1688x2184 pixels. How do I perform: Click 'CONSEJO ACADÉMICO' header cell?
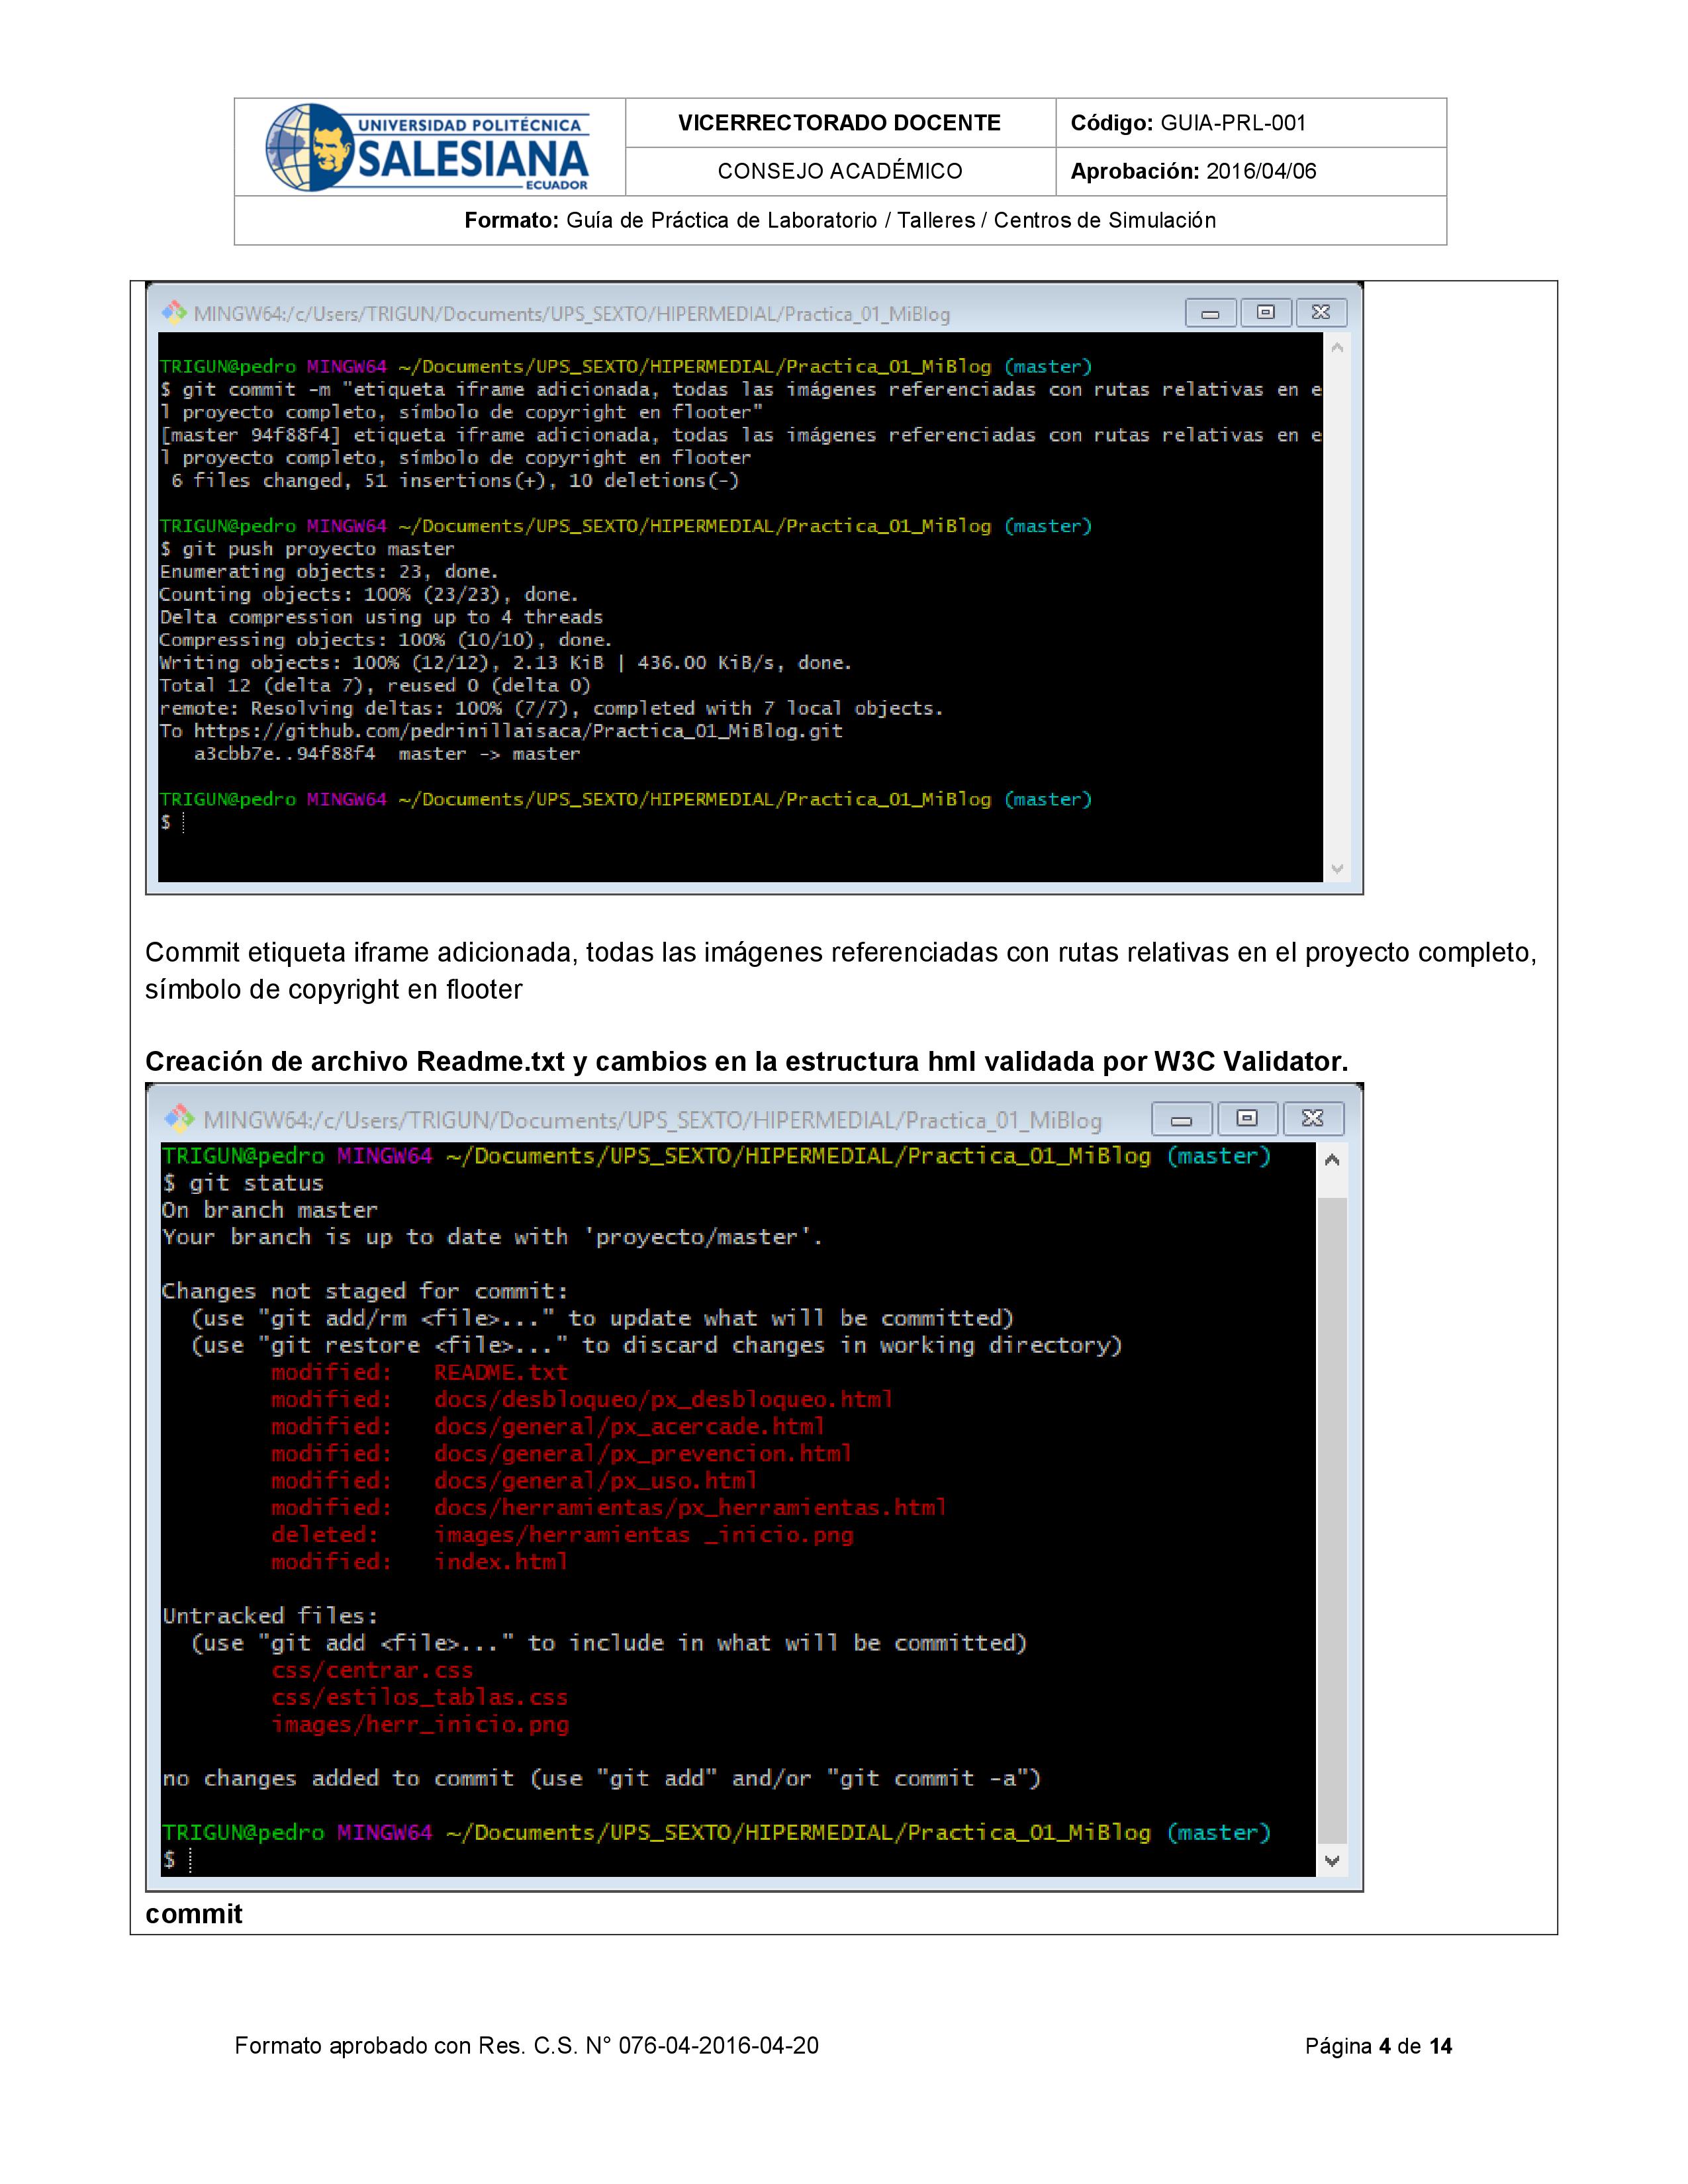tap(840, 171)
